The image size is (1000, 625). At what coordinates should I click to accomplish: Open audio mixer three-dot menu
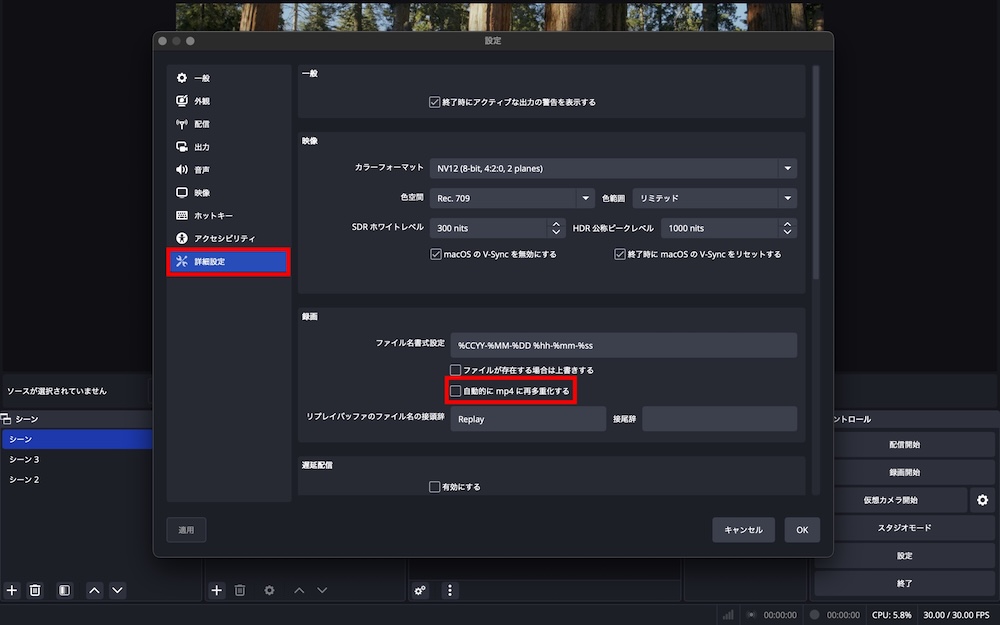450,591
